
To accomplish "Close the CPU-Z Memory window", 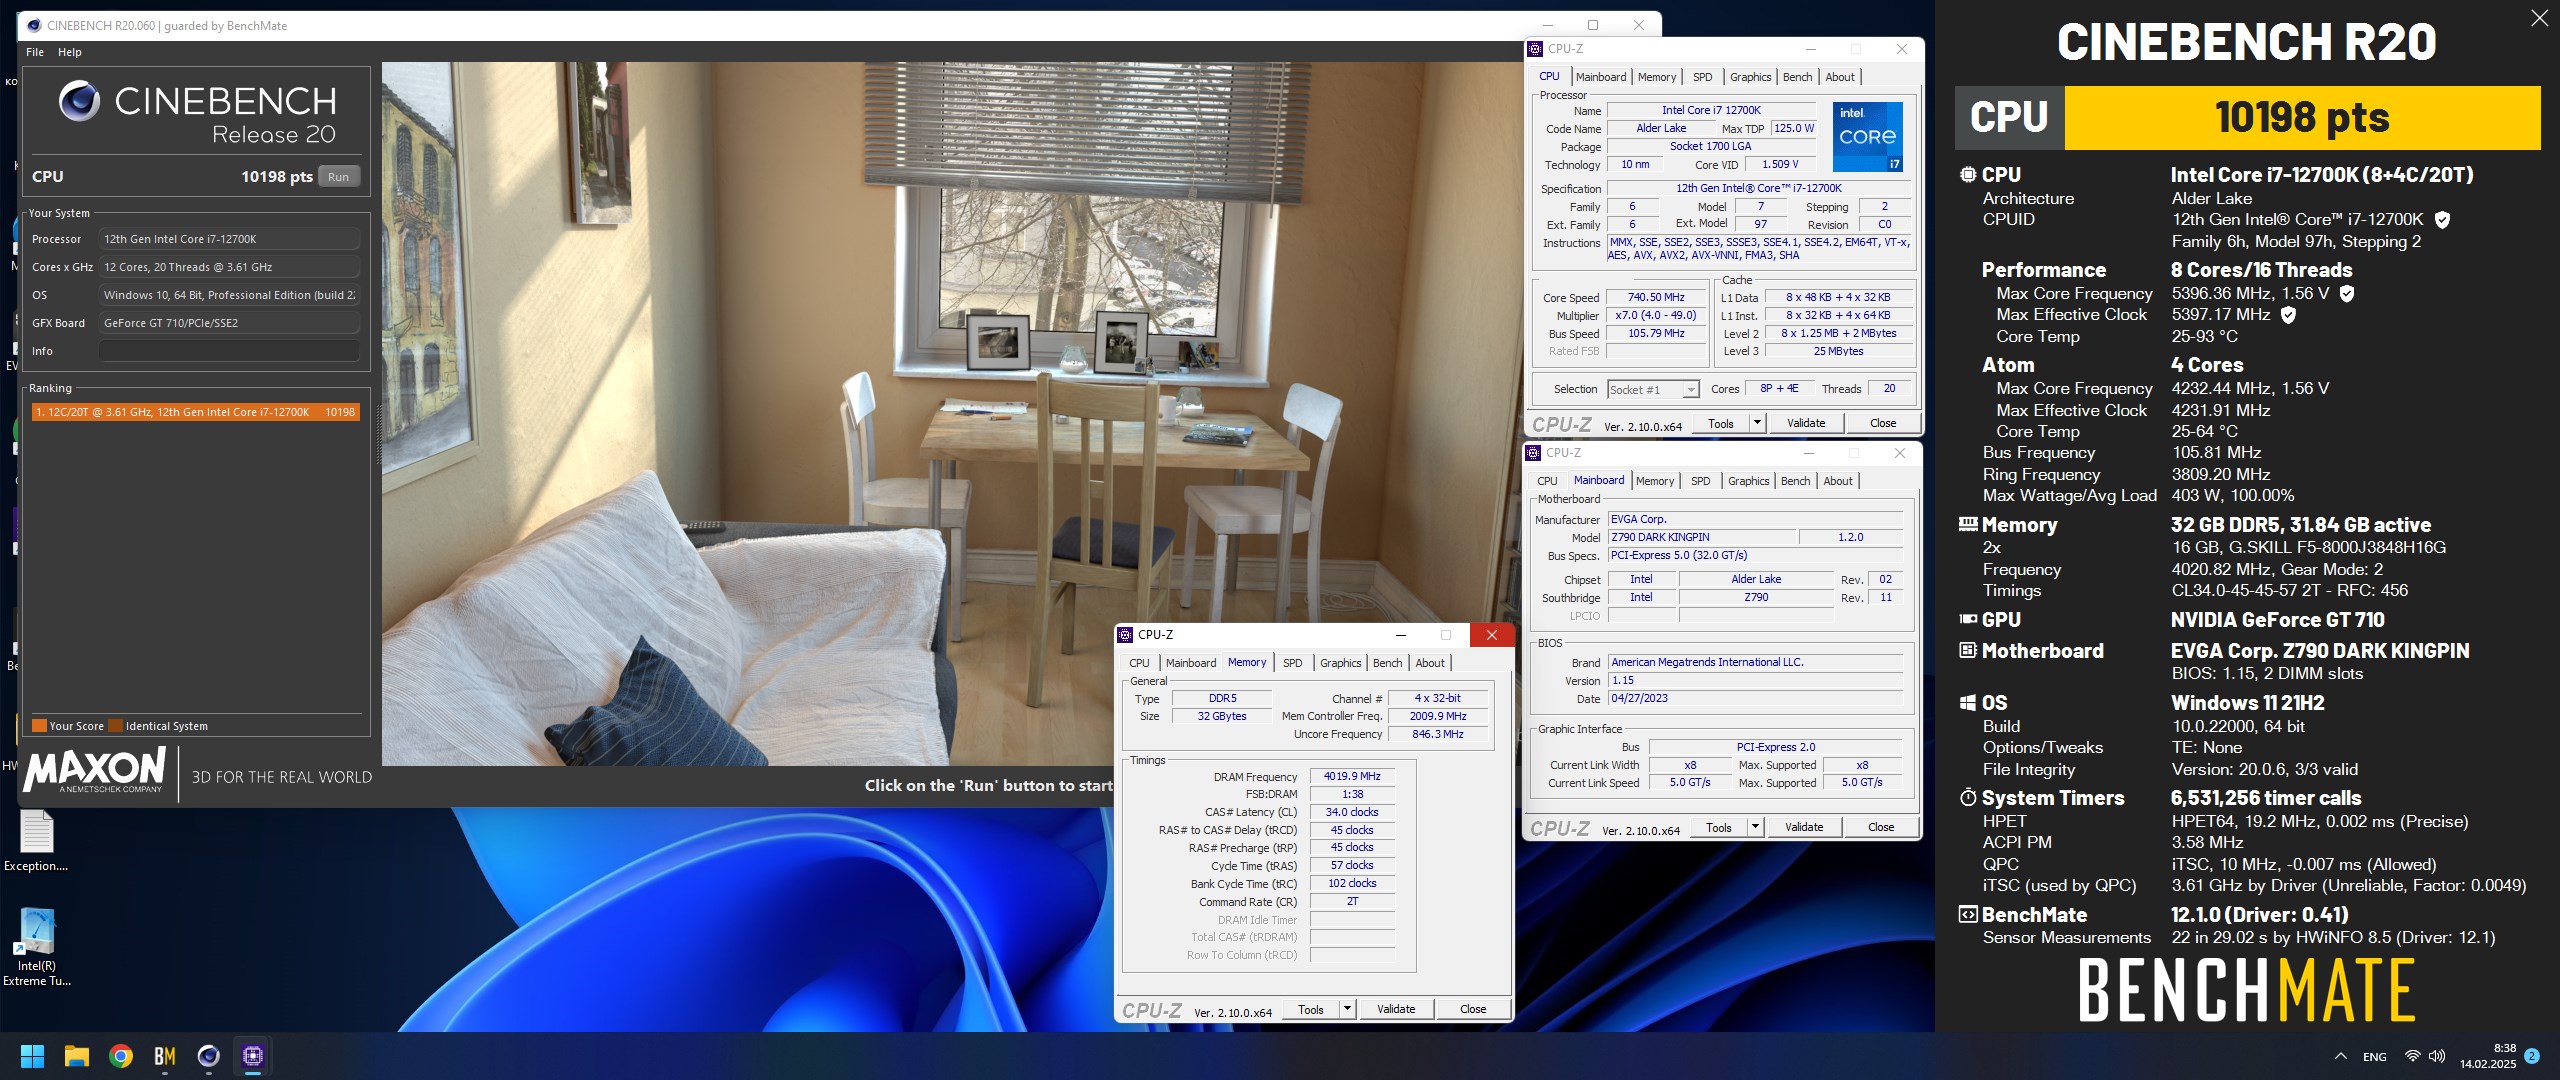I will pos(1492,635).
